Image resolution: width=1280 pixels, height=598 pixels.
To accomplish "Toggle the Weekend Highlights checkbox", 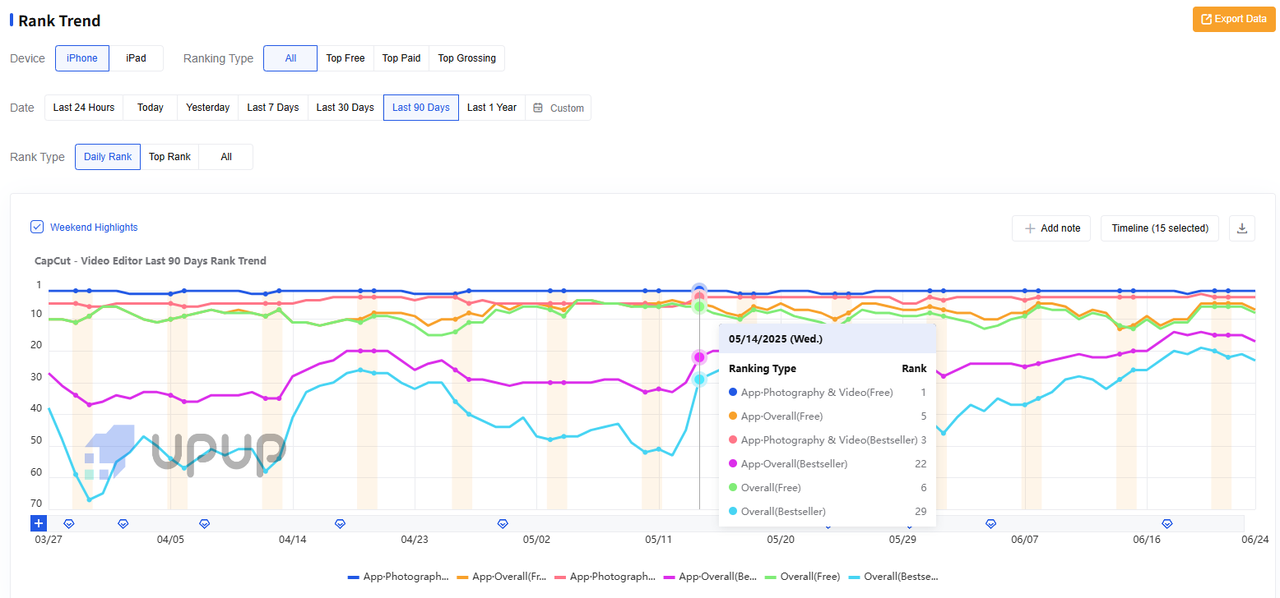I will 37,227.
